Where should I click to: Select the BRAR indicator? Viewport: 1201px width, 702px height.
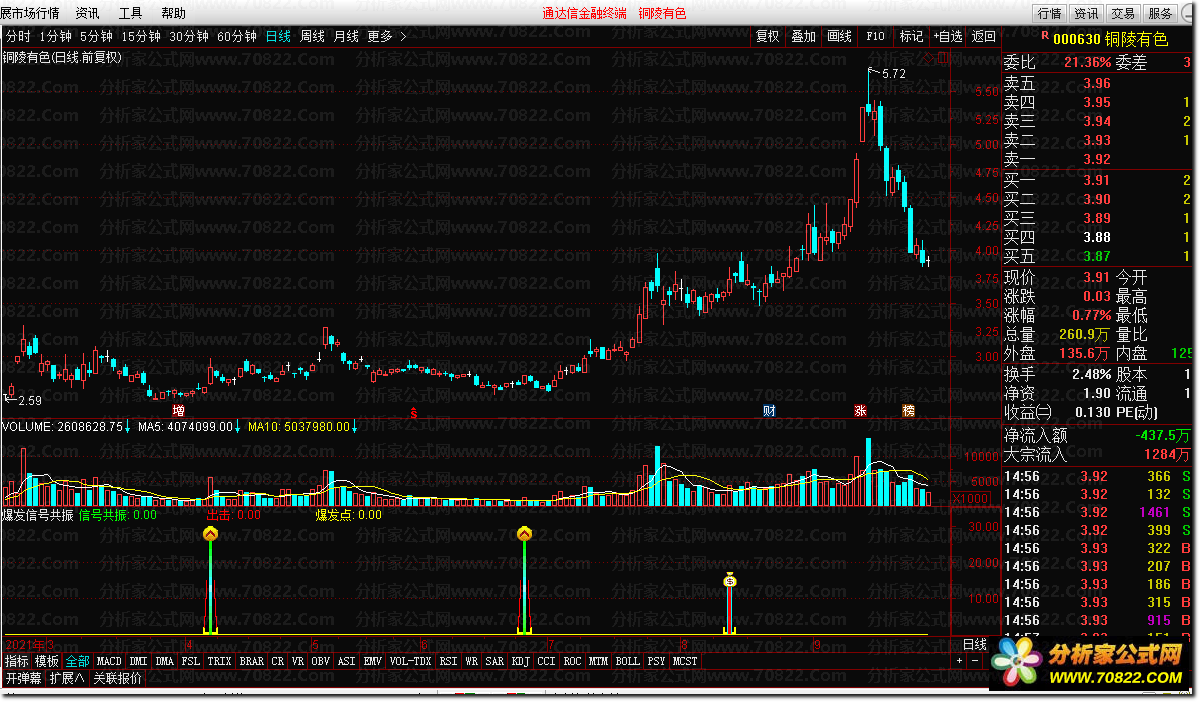pos(252,661)
